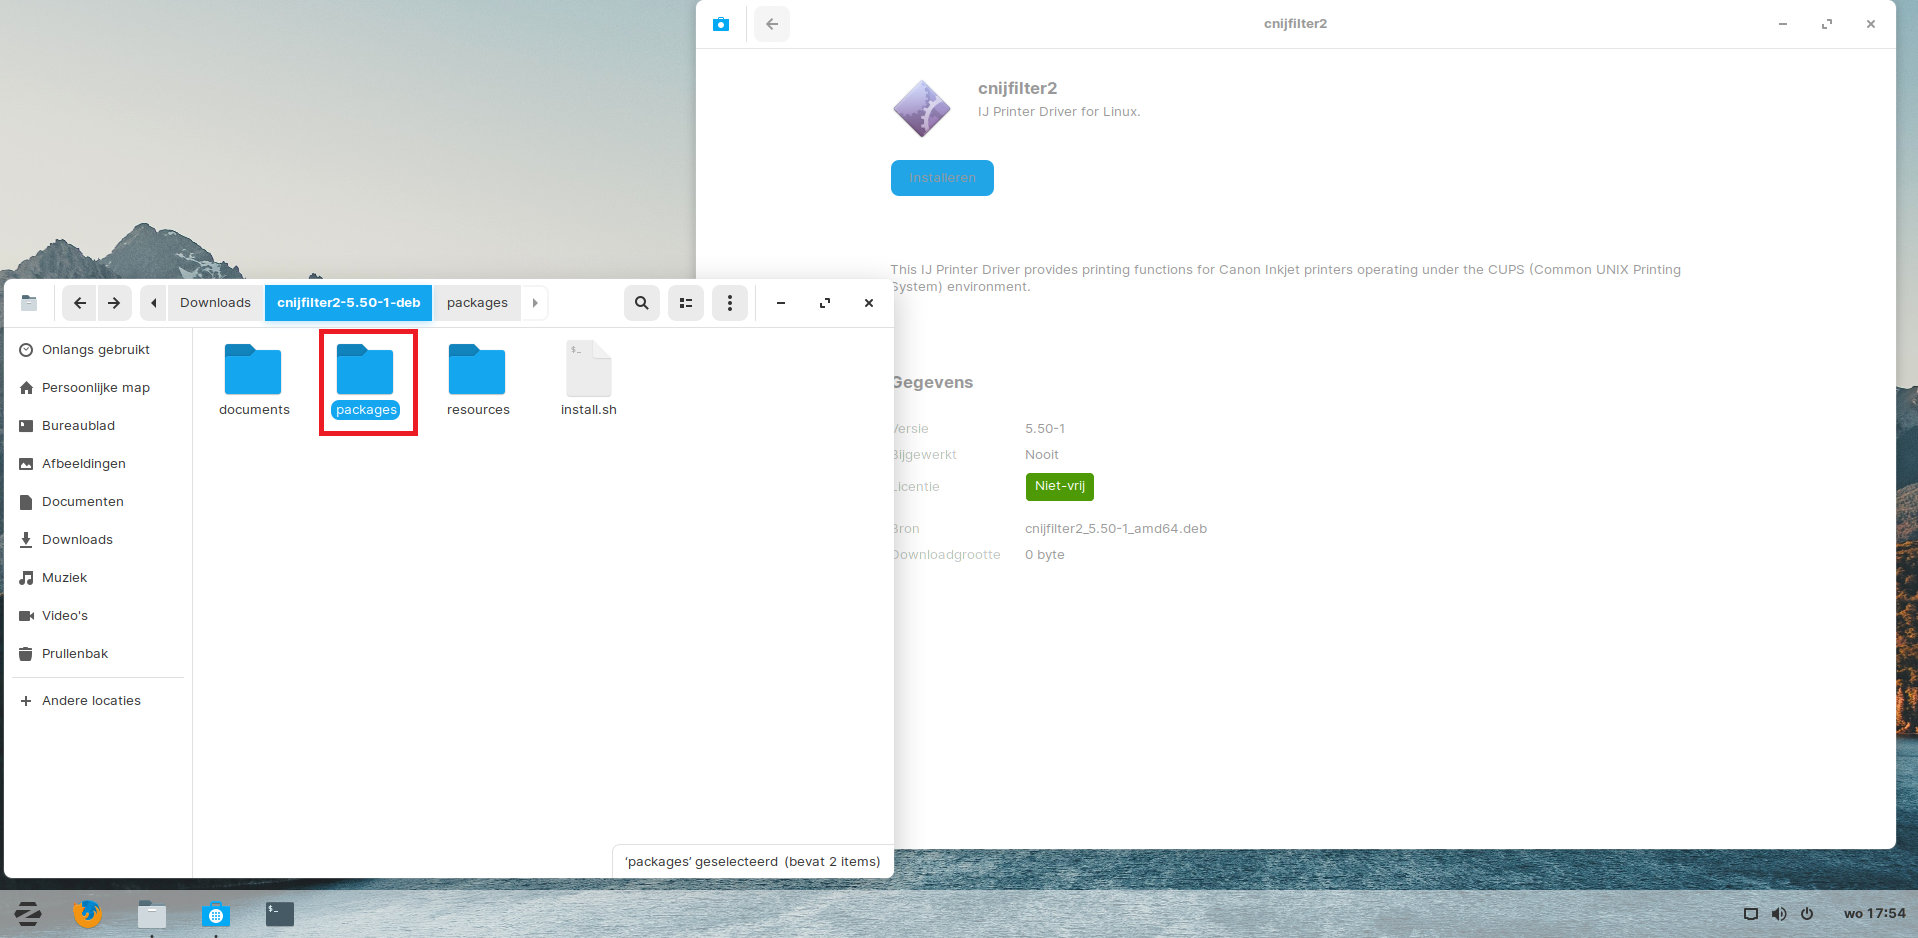Image resolution: width=1918 pixels, height=938 pixels.
Task: Click the cnijfilter2 package diamond icon
Action: (x=922, y=108)
